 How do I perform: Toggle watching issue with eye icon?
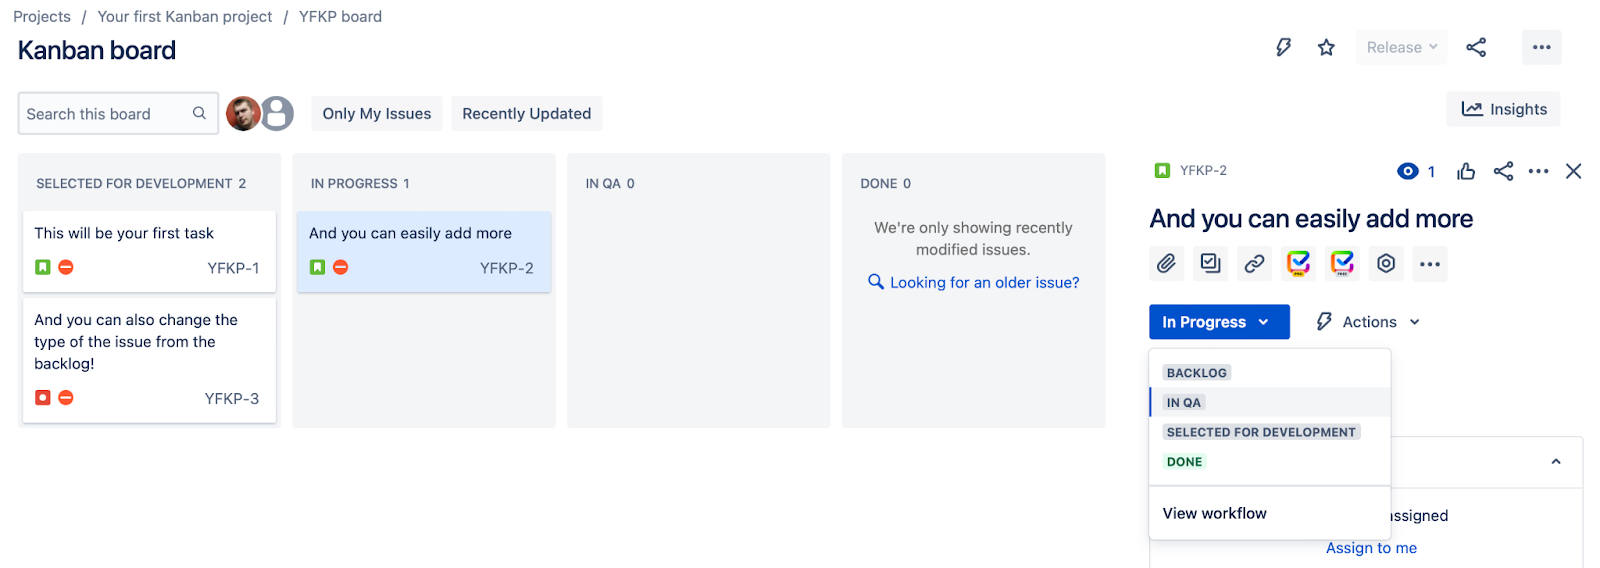[x=1408, y=171]
